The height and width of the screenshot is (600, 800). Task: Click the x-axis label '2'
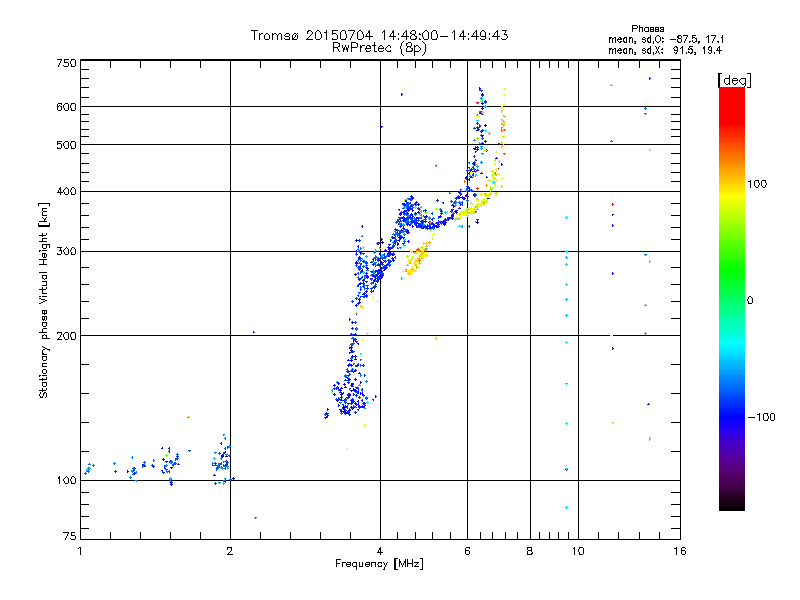coord(230,551)
